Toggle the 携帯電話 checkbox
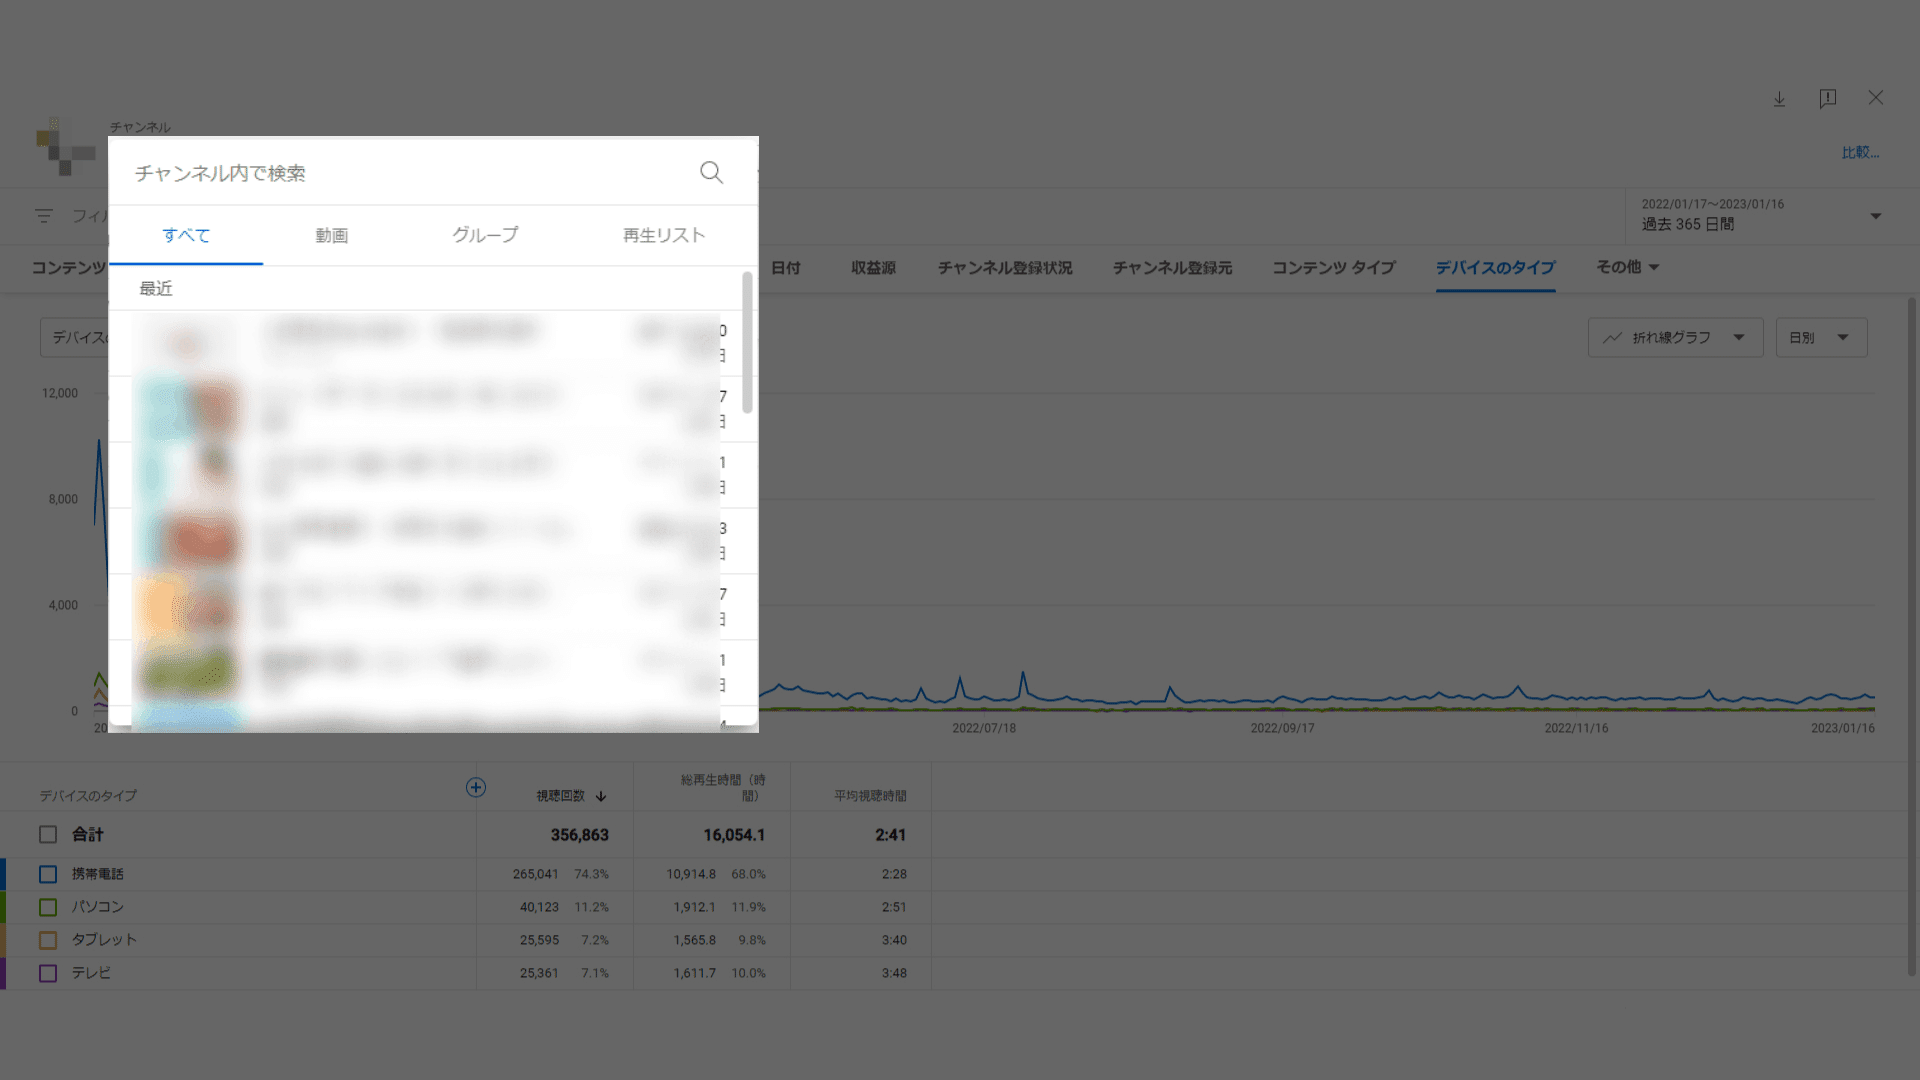Viewport: 1920px width, 1080px height. [x=48, y=874]
